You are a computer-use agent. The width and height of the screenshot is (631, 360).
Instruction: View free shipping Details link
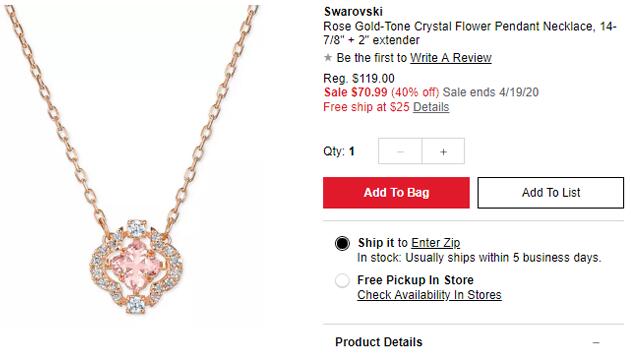(431, 107)
